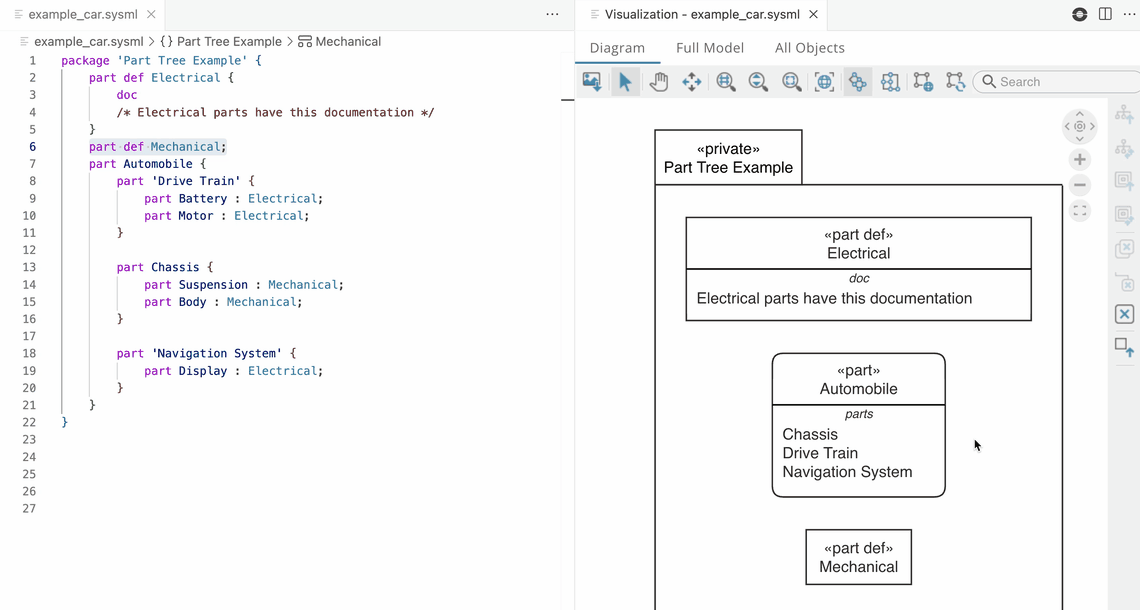
Task: Click the globe centering icon in the toolbar
Action: coord(824,81)
